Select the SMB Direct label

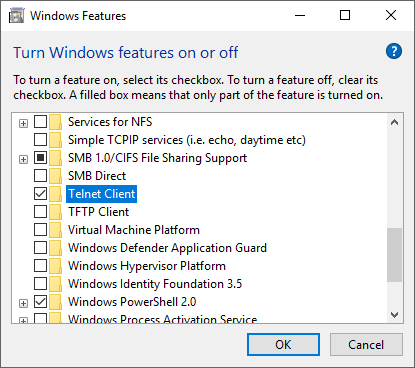[x=97, y=176]
